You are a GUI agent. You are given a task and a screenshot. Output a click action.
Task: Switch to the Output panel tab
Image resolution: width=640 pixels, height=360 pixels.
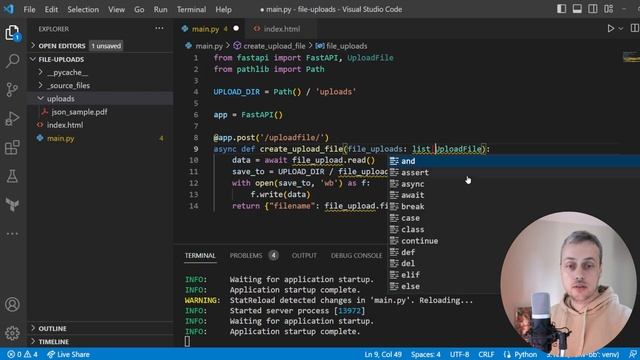(x=304, y=256)
